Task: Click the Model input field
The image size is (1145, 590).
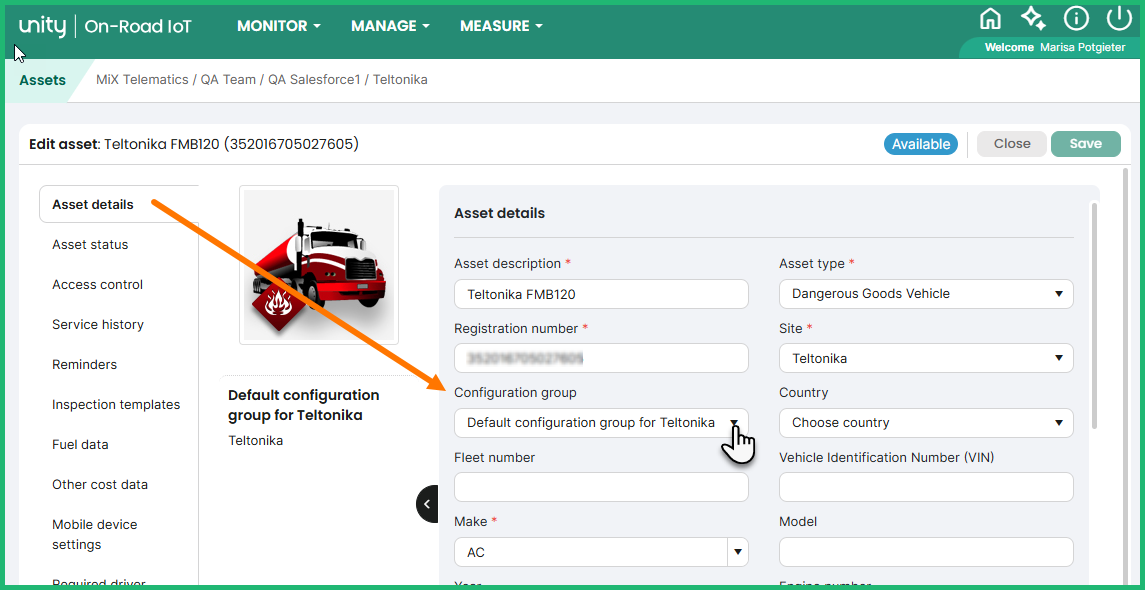Action: (926, 552)
